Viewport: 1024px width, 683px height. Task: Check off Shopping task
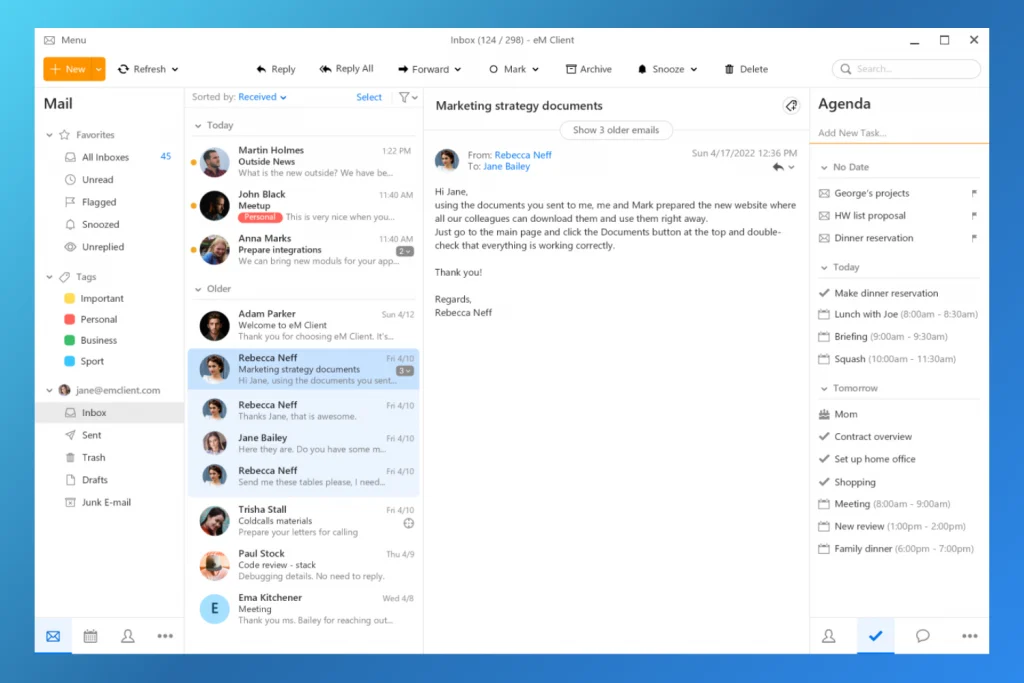tap(824, 482)
